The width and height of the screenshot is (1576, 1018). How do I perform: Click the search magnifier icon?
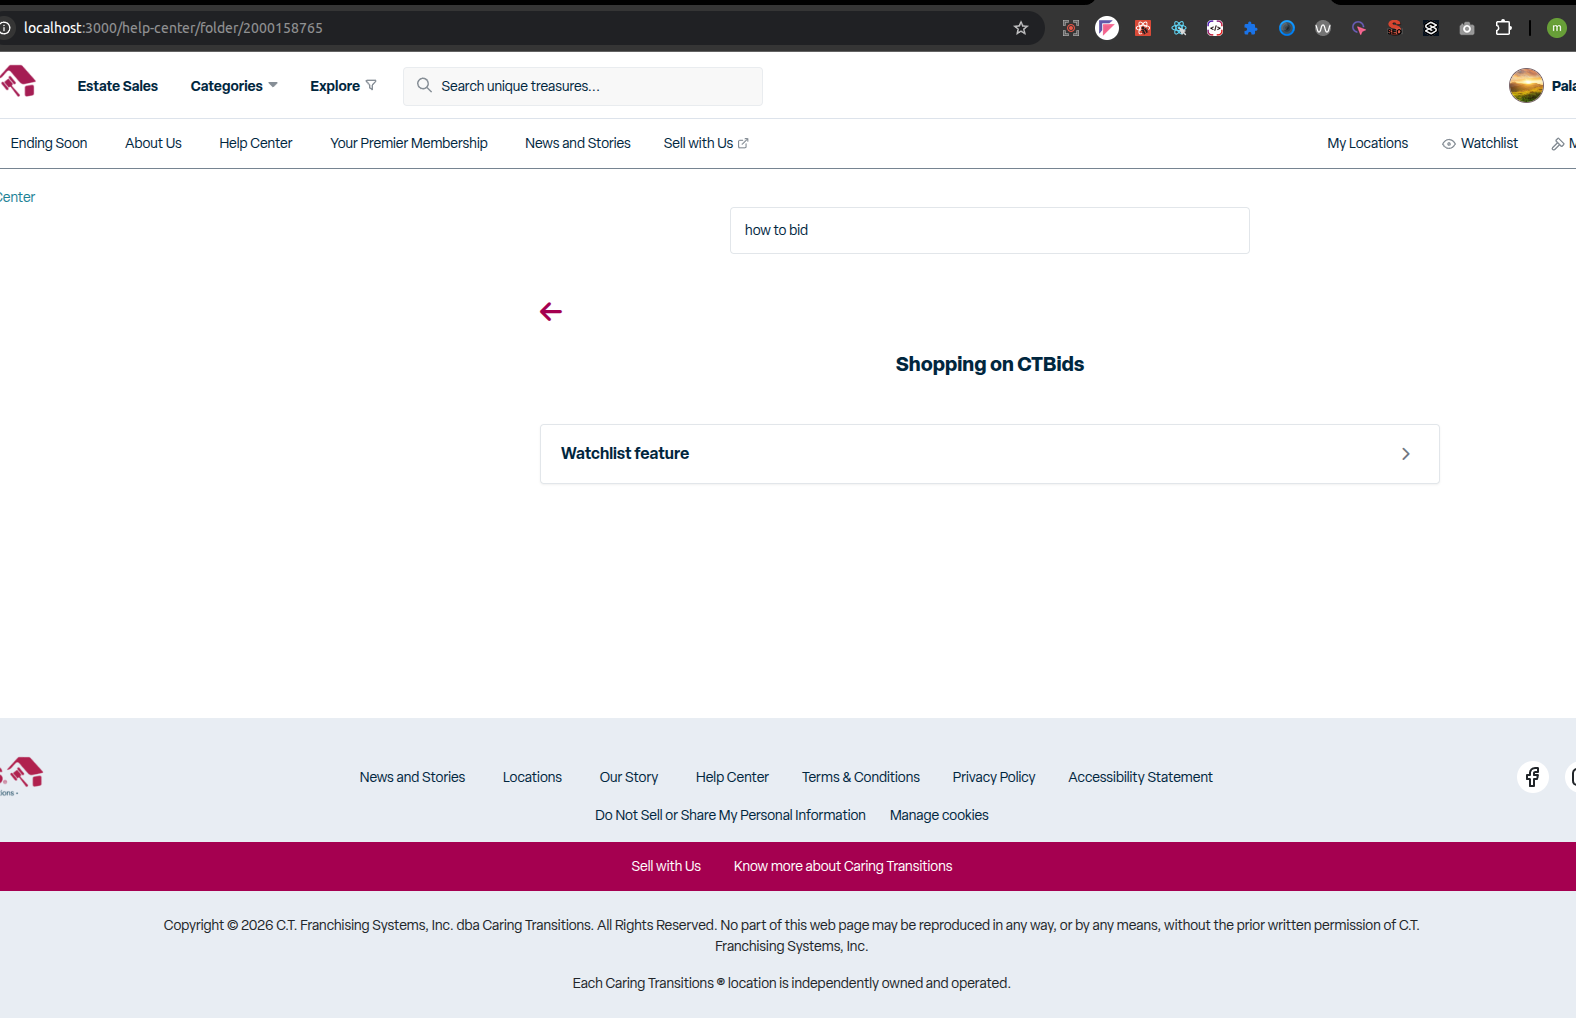pyautogui.click(x=424, y=86)
